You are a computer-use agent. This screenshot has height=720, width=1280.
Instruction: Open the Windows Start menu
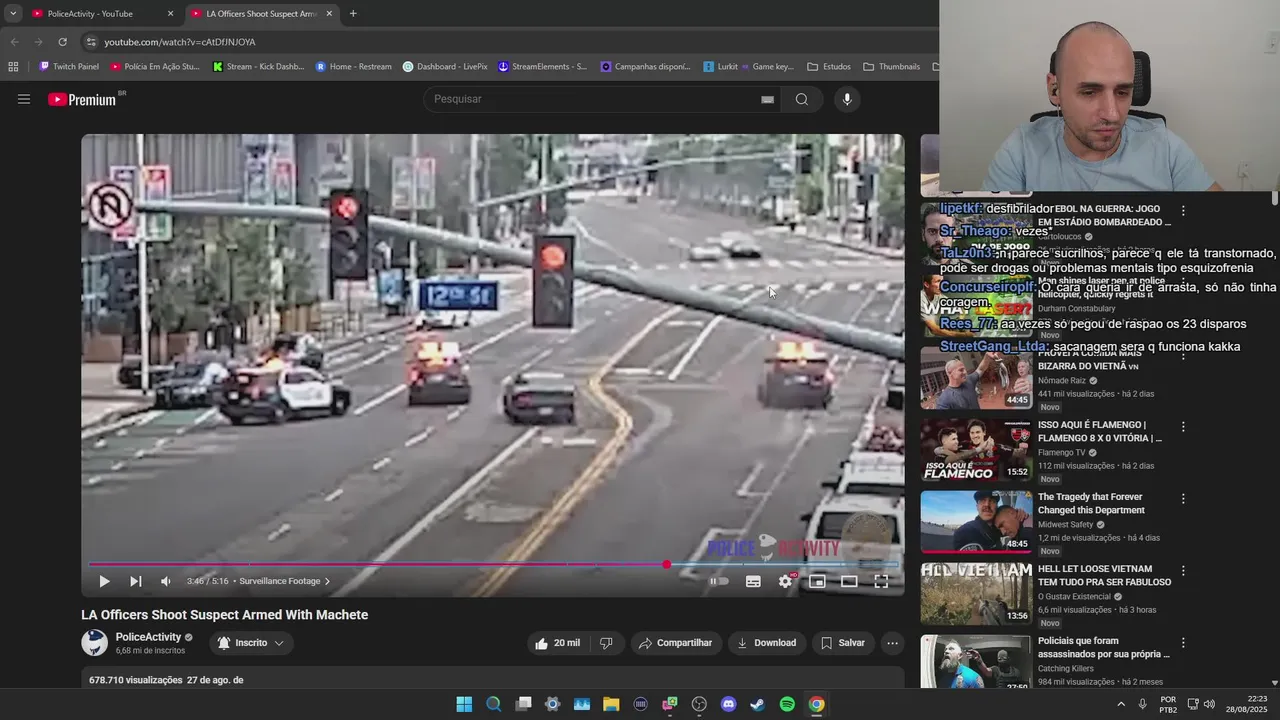tap(464, 704)
